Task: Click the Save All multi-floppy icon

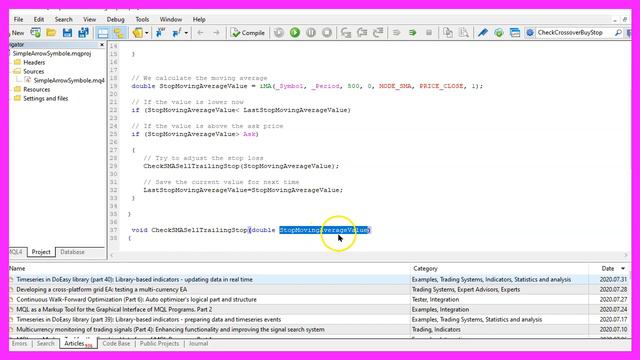Action: [83, 33]
